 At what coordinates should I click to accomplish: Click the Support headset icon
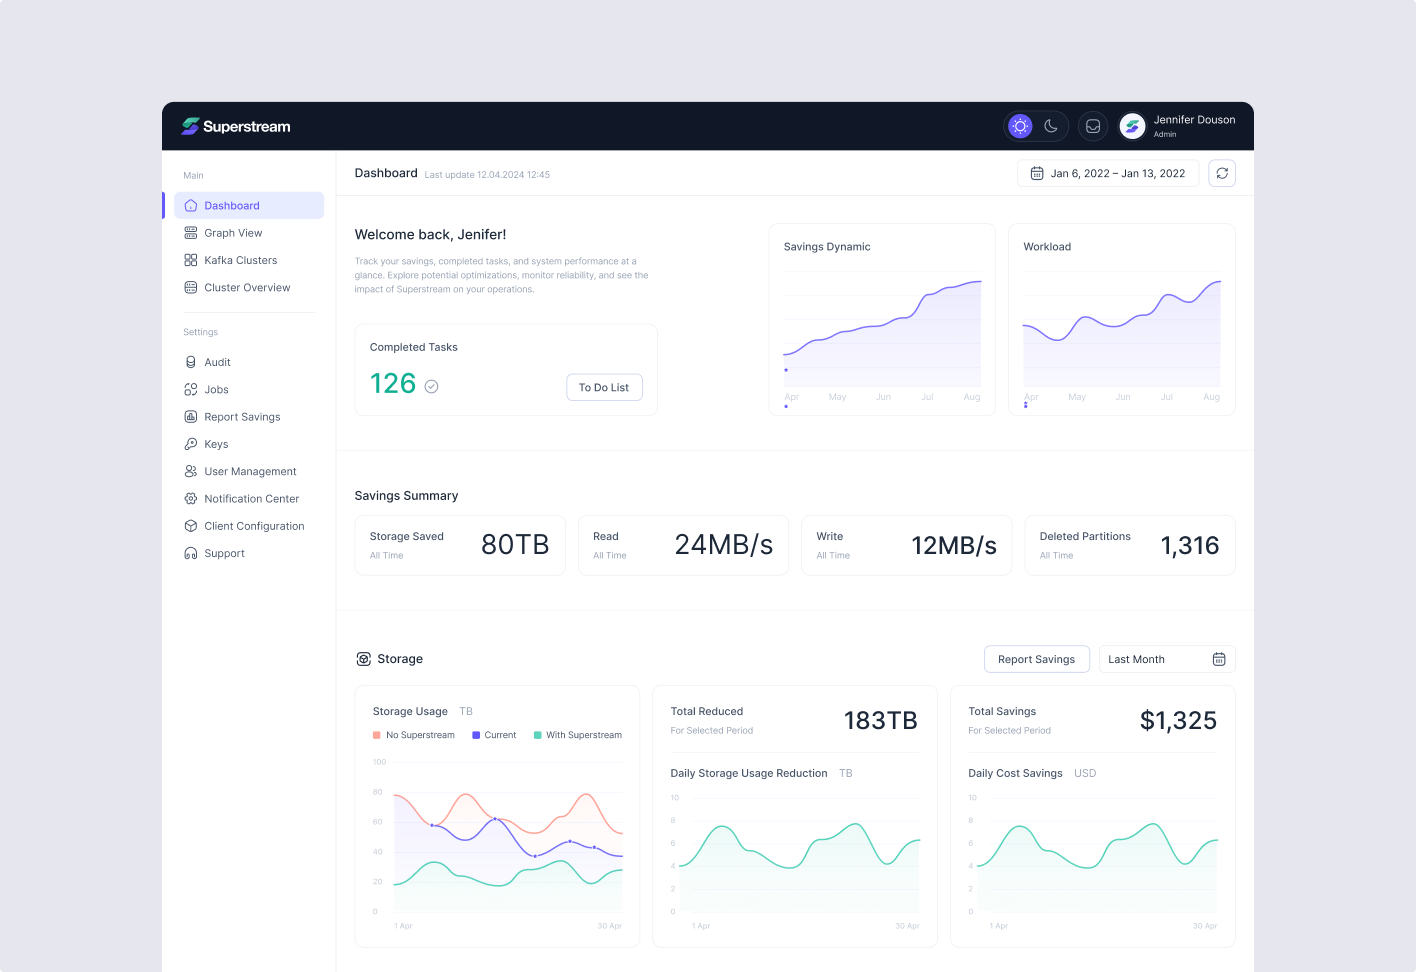click(x=191, y=553)
